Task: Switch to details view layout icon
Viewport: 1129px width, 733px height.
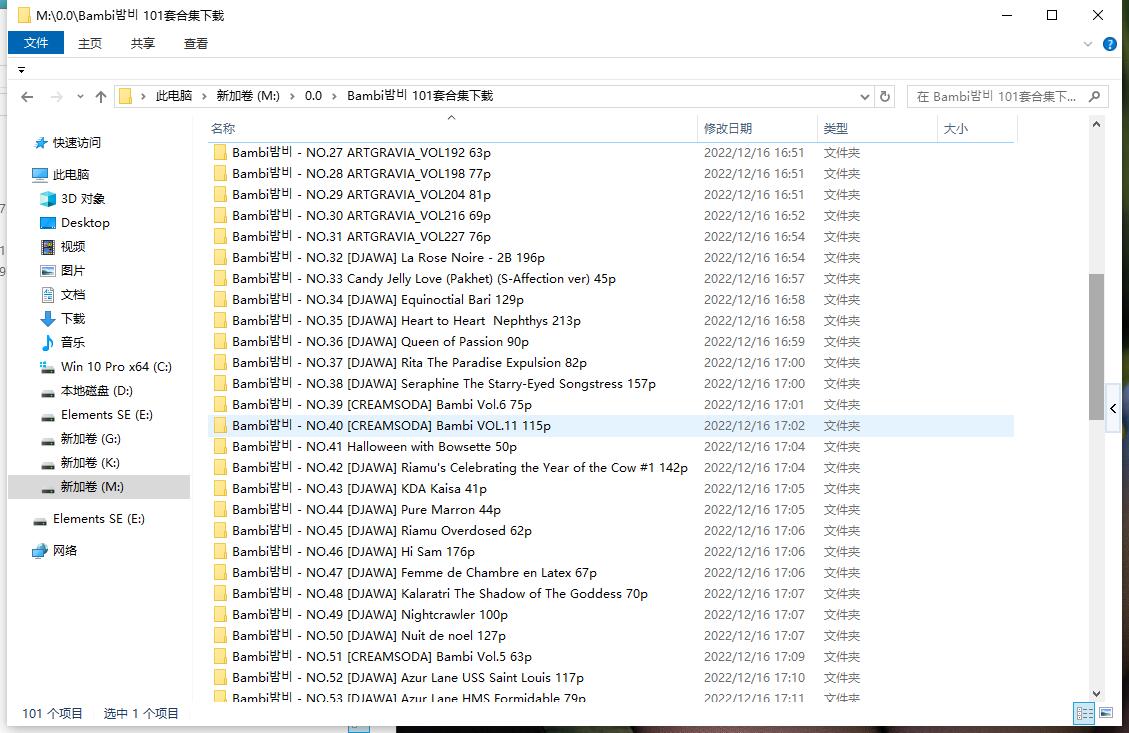Action: click(x=1084, y=713)
